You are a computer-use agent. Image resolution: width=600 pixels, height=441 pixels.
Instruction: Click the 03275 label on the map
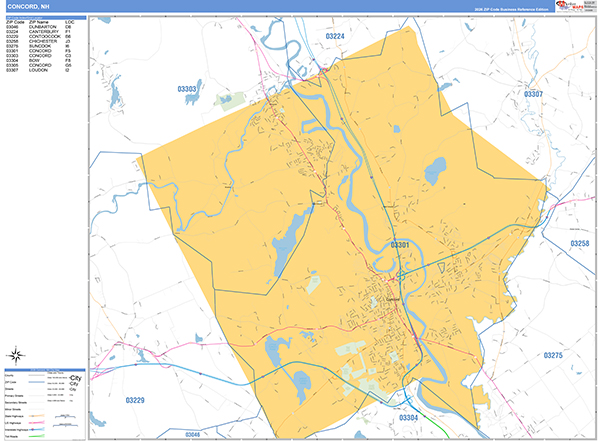pyautogui.click(x=553, y=356)
